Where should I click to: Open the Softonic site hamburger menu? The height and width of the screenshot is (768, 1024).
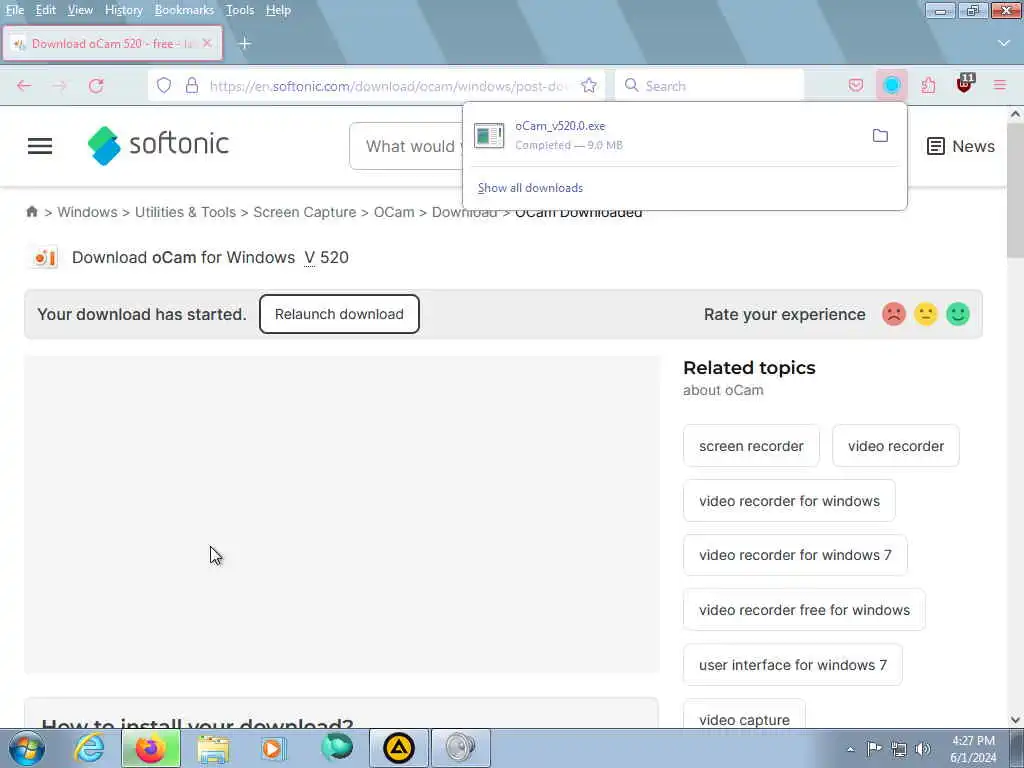click(x=40, y=146)
